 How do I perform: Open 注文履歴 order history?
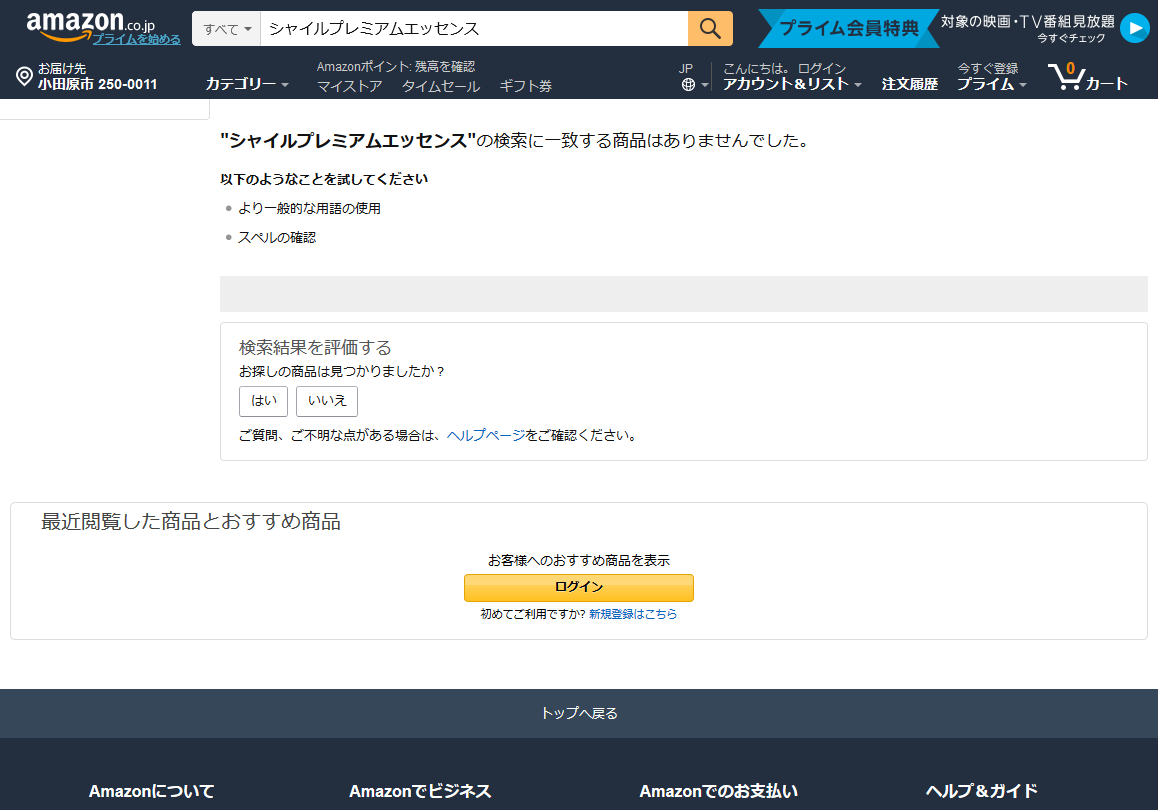910,84
